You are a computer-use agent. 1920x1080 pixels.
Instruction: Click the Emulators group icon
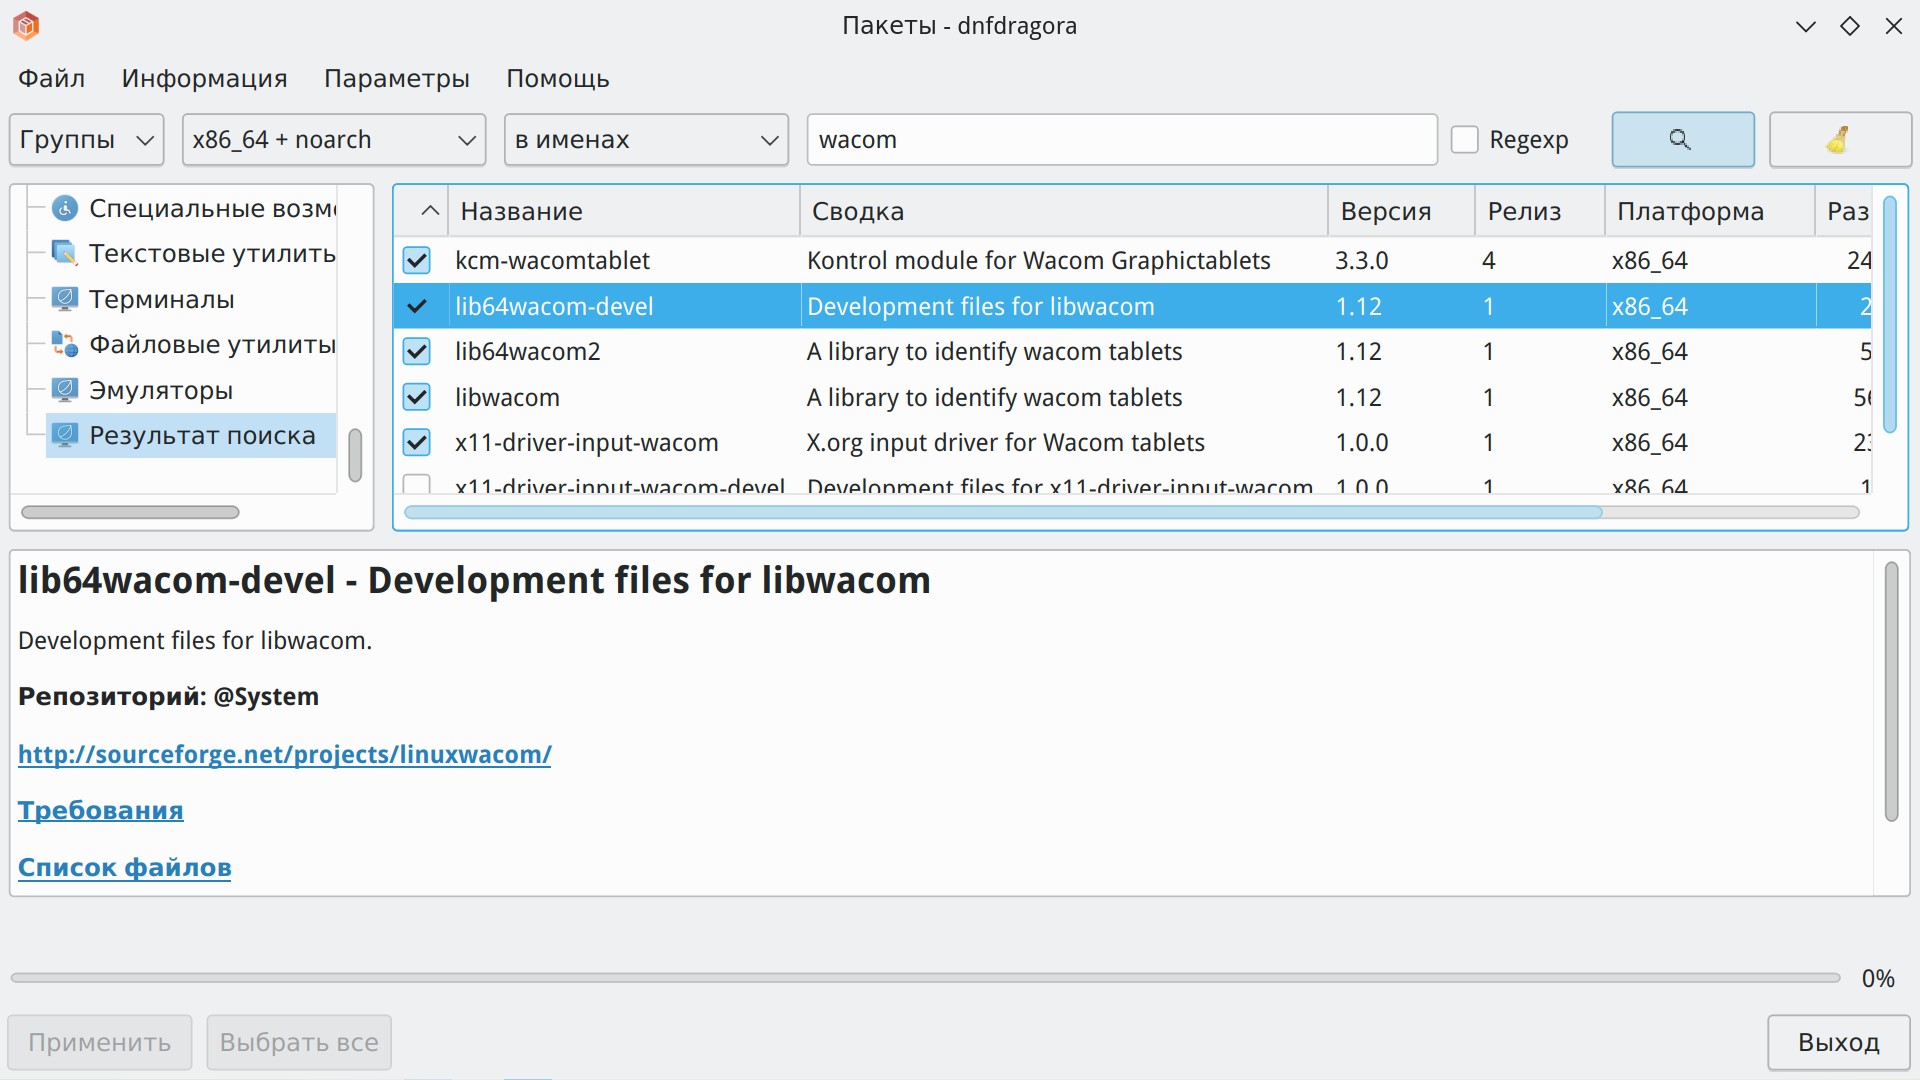65,390
